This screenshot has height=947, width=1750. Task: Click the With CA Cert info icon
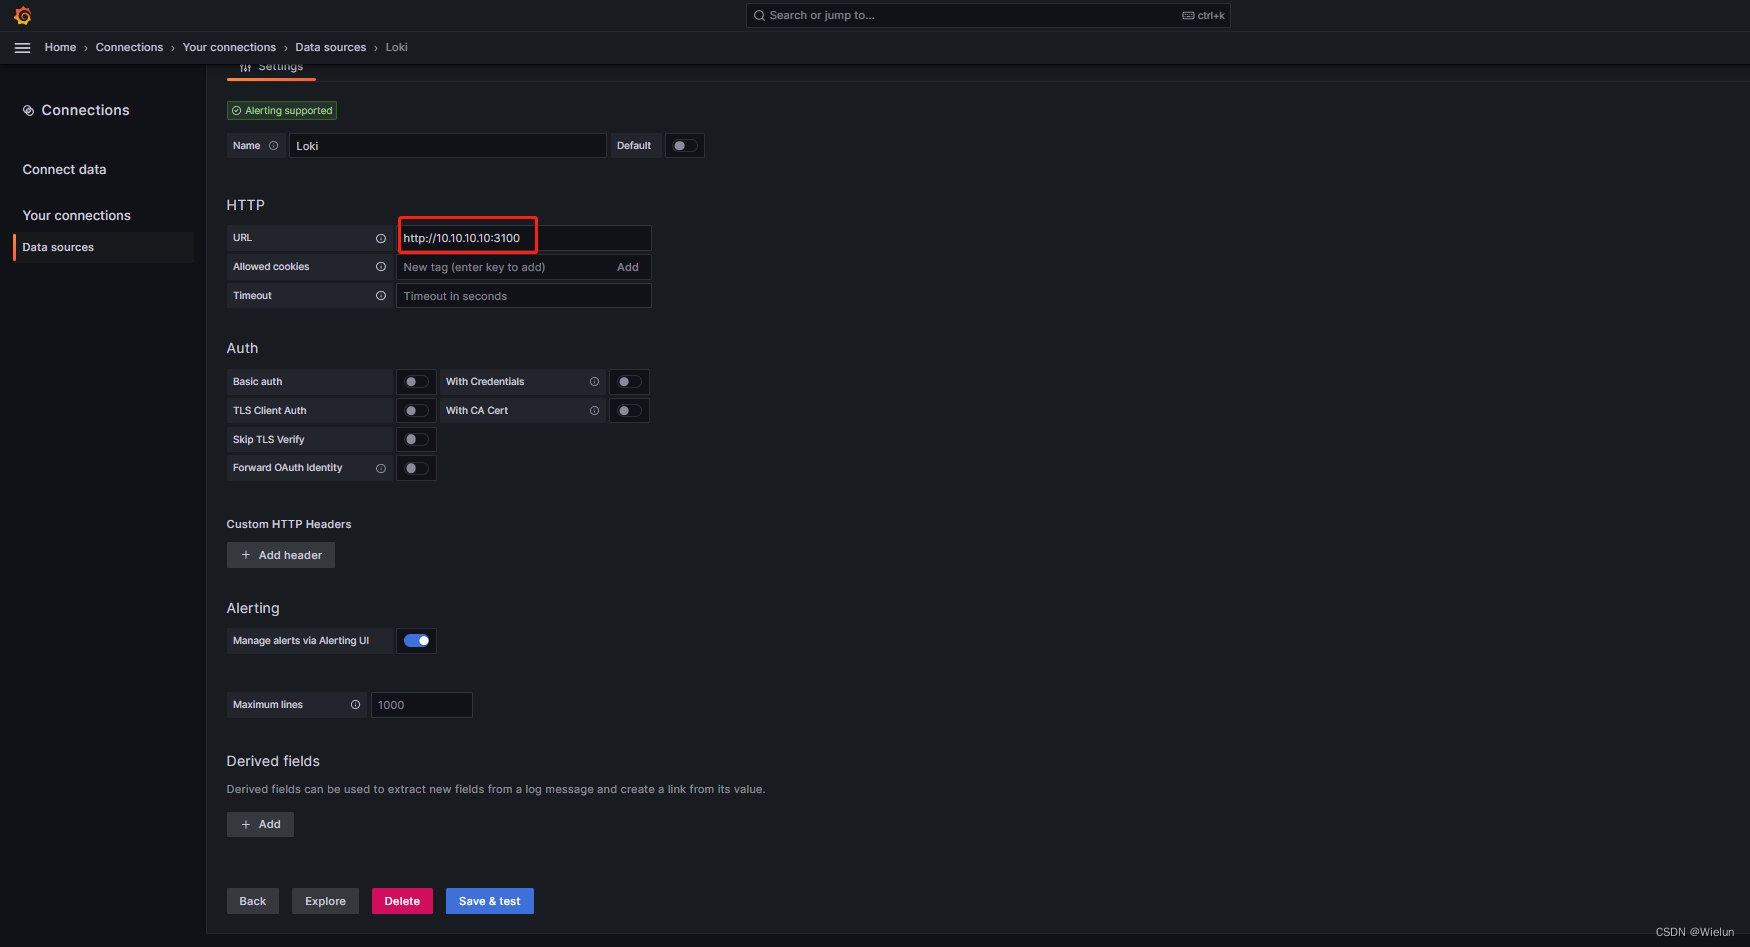pyautogui.click(x=594, y=411)
